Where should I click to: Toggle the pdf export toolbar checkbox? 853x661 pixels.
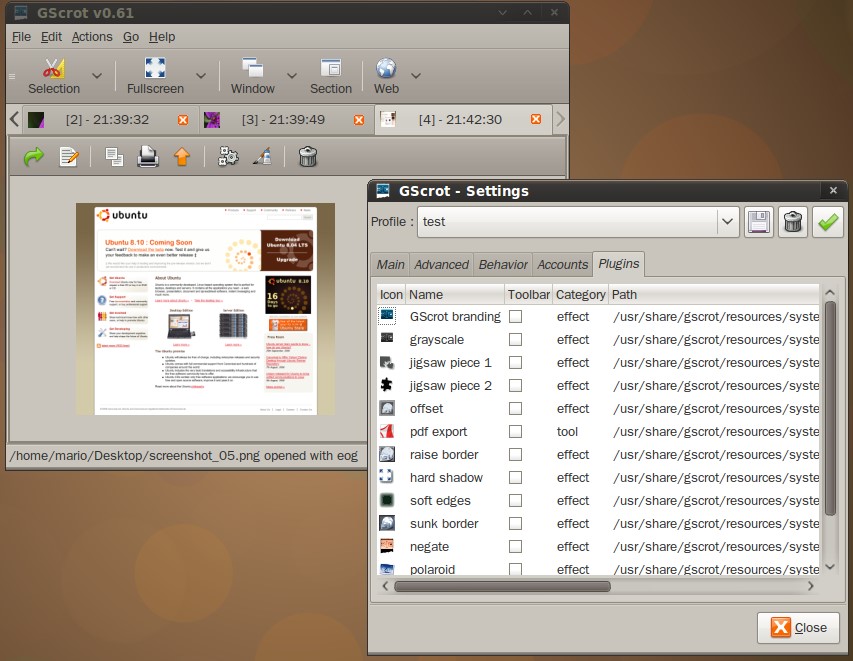click(x=515, y=432)
